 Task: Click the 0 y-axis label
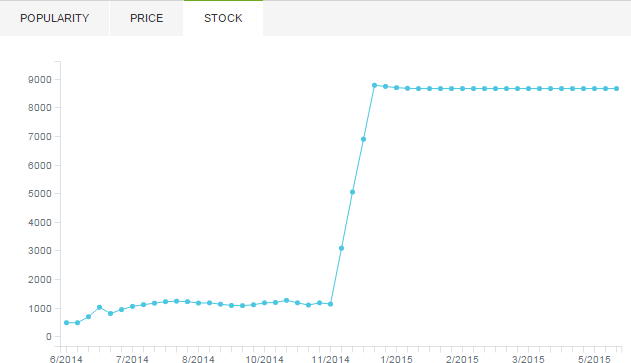[x=49, y=336]
